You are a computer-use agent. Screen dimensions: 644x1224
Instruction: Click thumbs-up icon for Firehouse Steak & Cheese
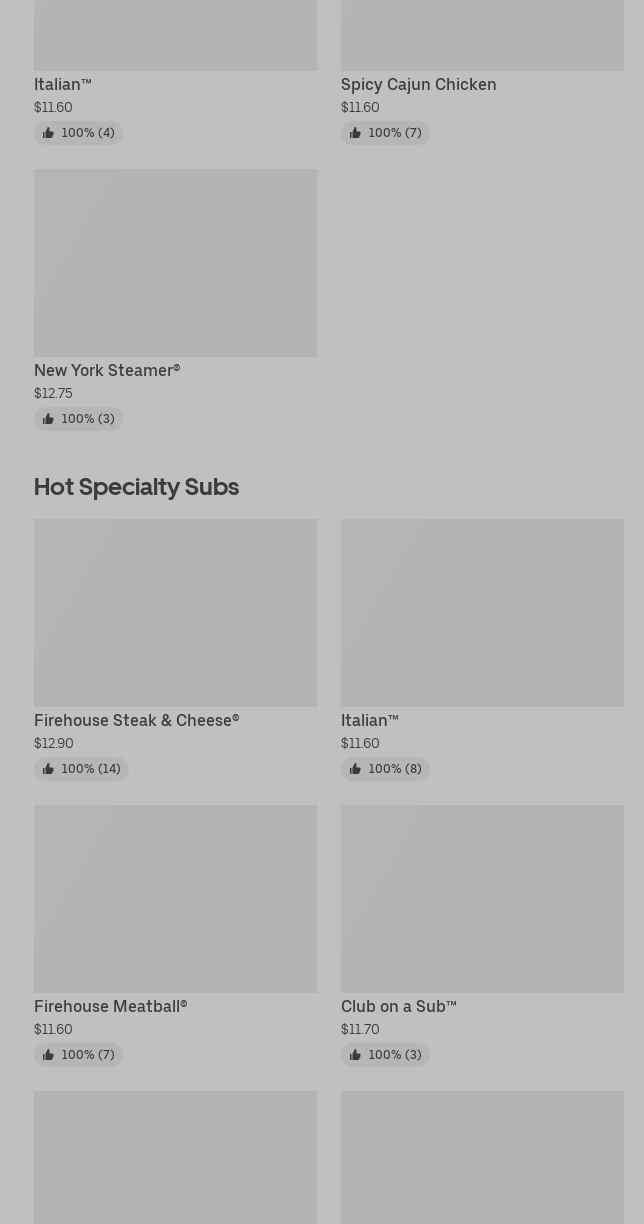[48, 769]
